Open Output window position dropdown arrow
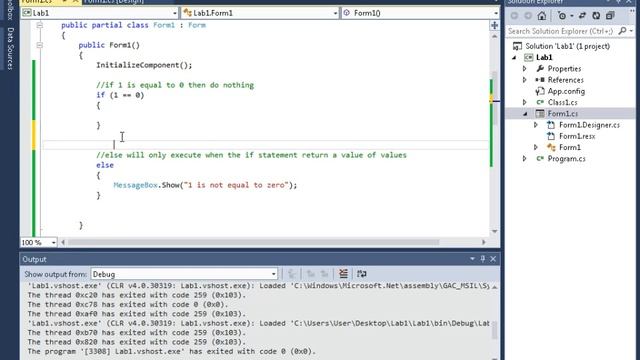Screen dimensions: 640x360 tap(472, 259)
